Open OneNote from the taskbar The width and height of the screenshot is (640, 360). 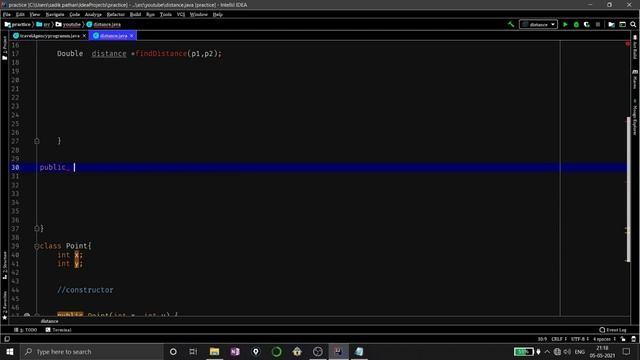pos(235,351)
